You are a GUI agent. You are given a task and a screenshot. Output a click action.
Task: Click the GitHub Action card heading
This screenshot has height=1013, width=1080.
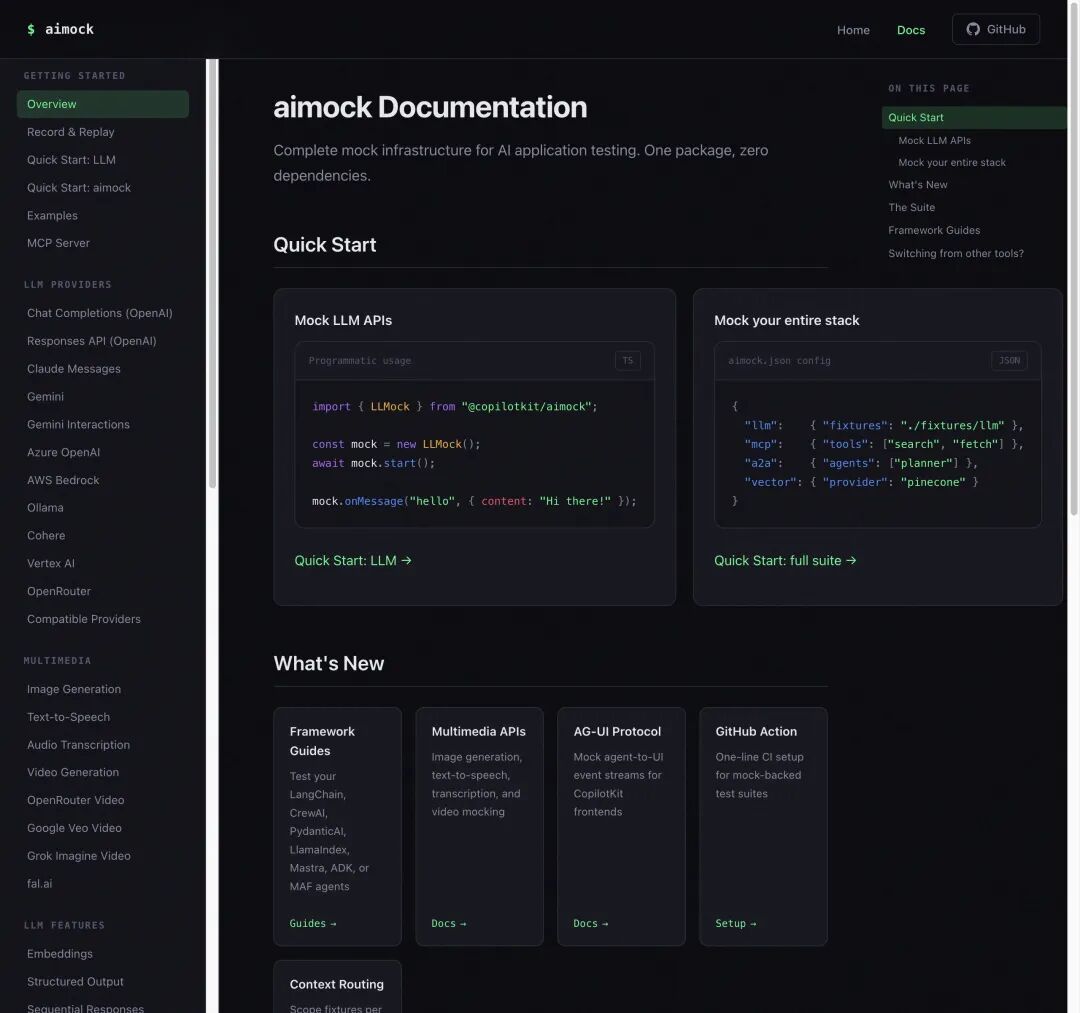(x=756, y=731)
